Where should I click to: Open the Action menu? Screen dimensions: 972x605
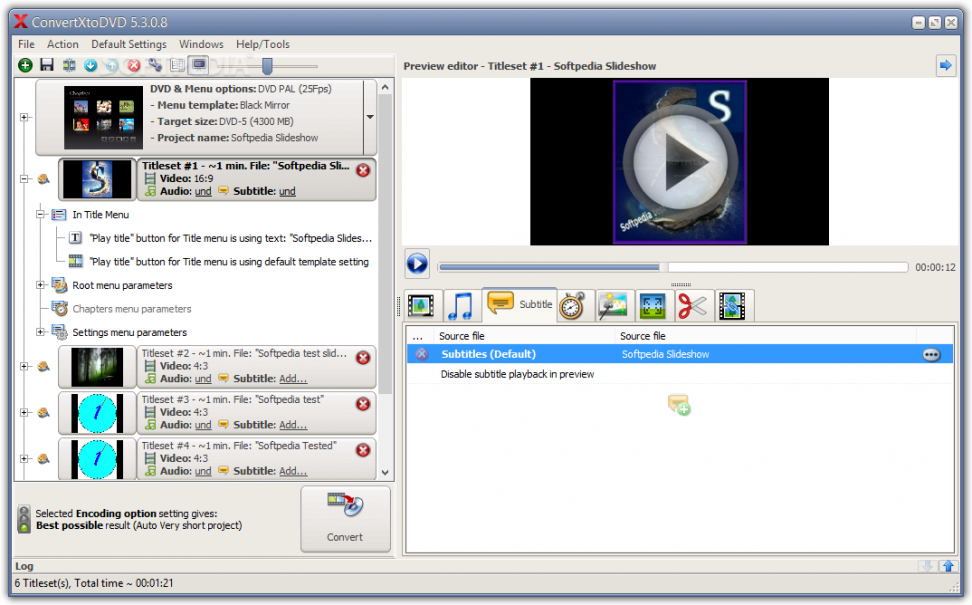62,44
